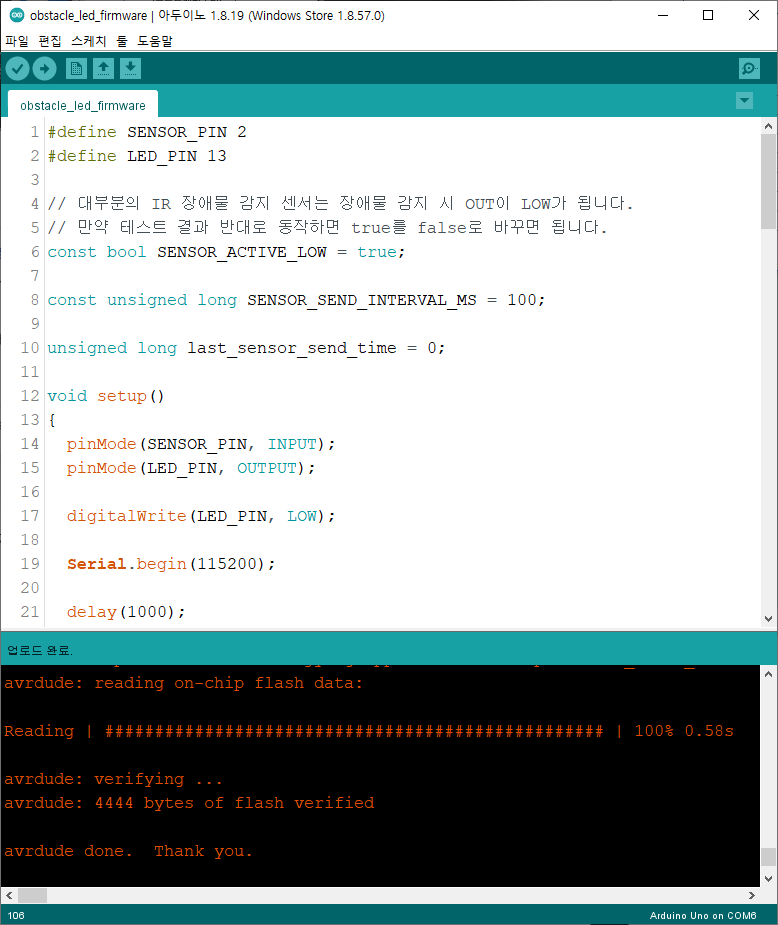This screenshot has height=925, width=778.
Task: Click the '업로드 완료.' status message
Action: tap(40, 651)
